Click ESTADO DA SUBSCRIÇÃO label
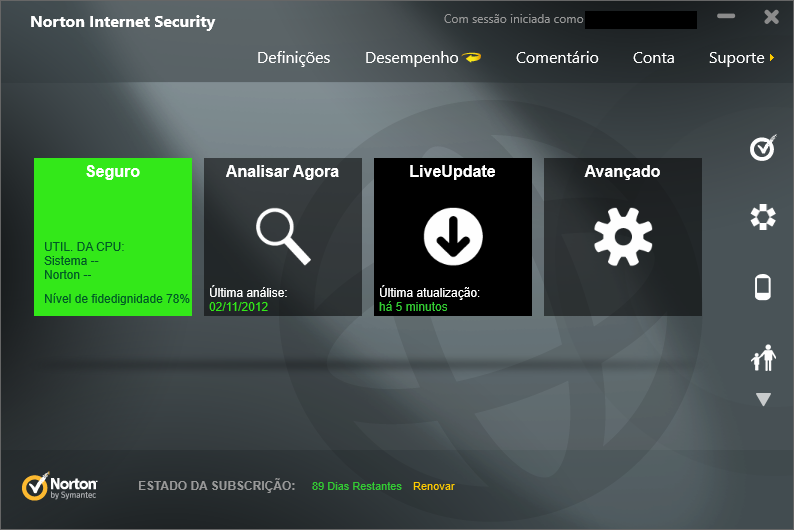This screenshot has height=530, width=794. [x=217, y=486]
